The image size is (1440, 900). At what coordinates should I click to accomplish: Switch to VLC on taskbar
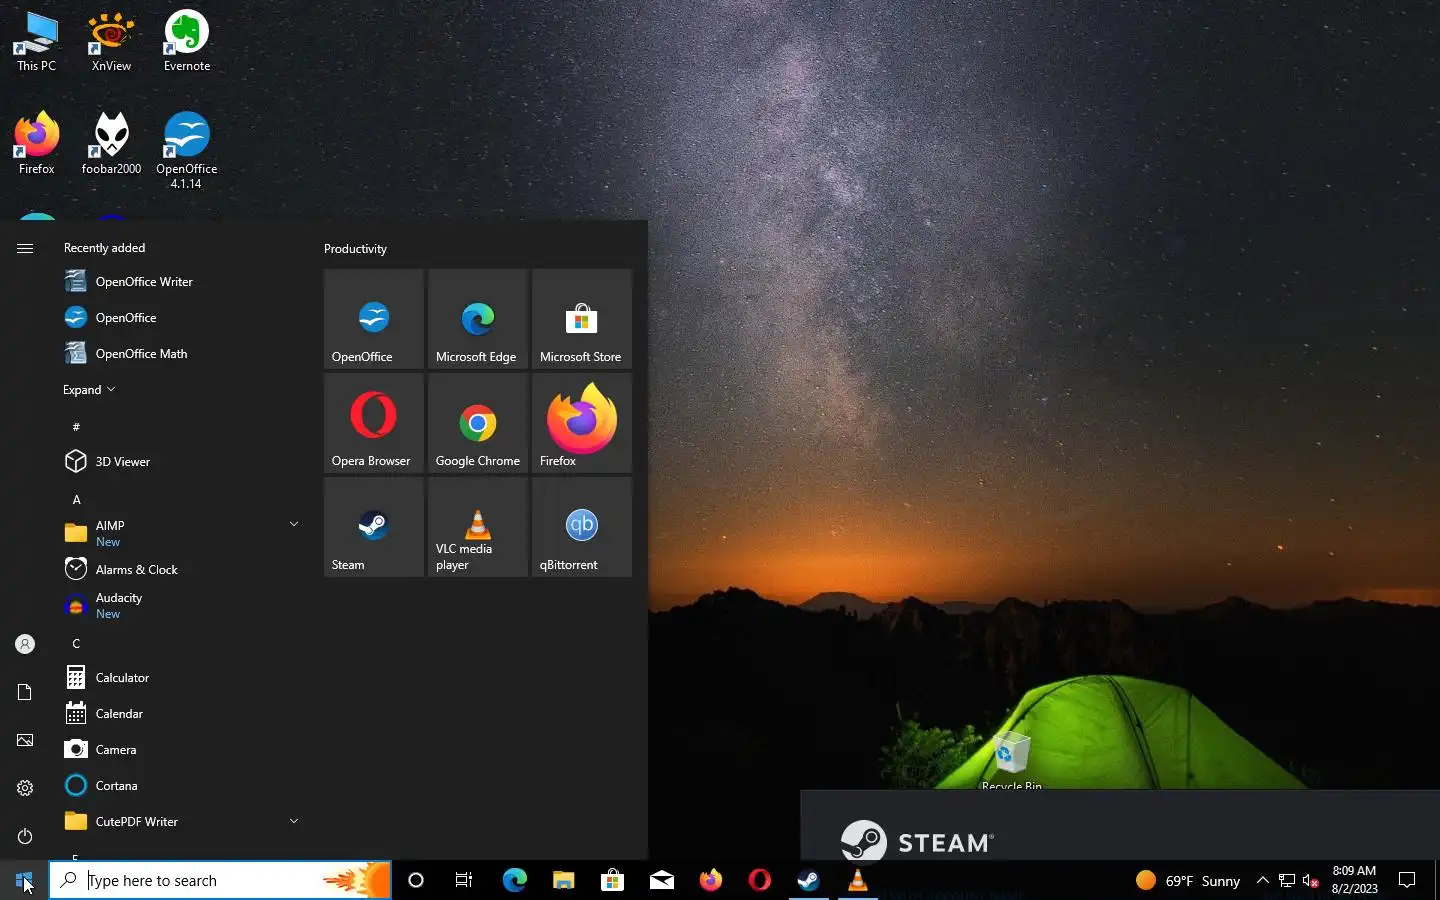[857, 880]
